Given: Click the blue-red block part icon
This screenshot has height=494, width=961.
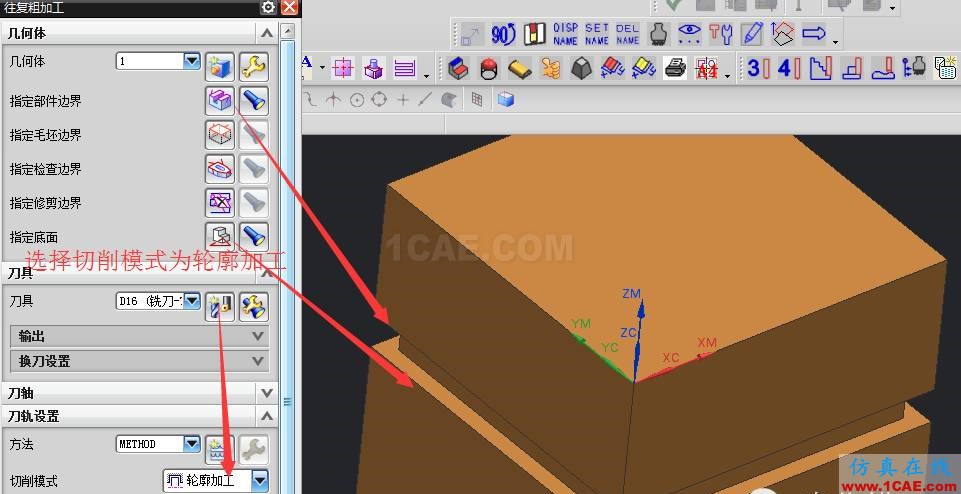Looking at the screenshot, I should (457, 68).
